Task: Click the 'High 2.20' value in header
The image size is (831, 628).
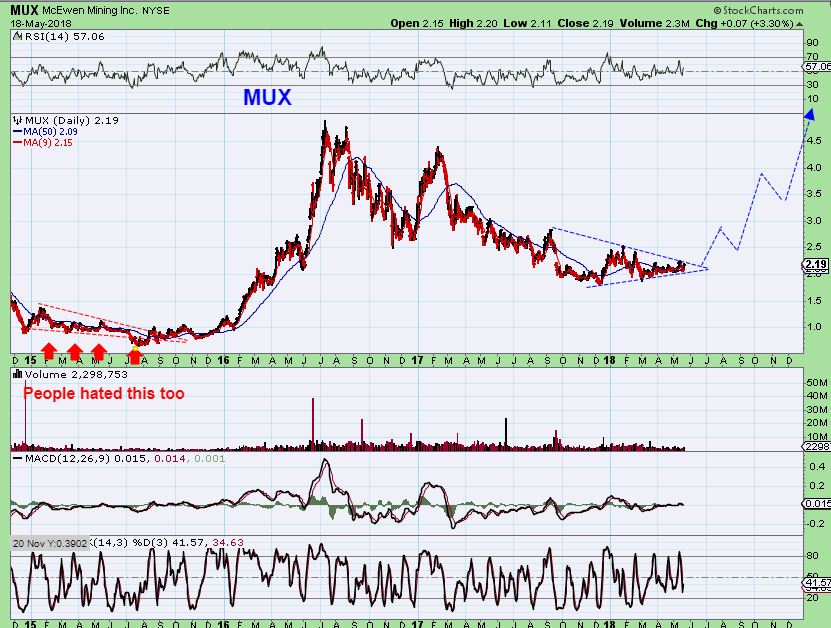Action: point(473,23)
